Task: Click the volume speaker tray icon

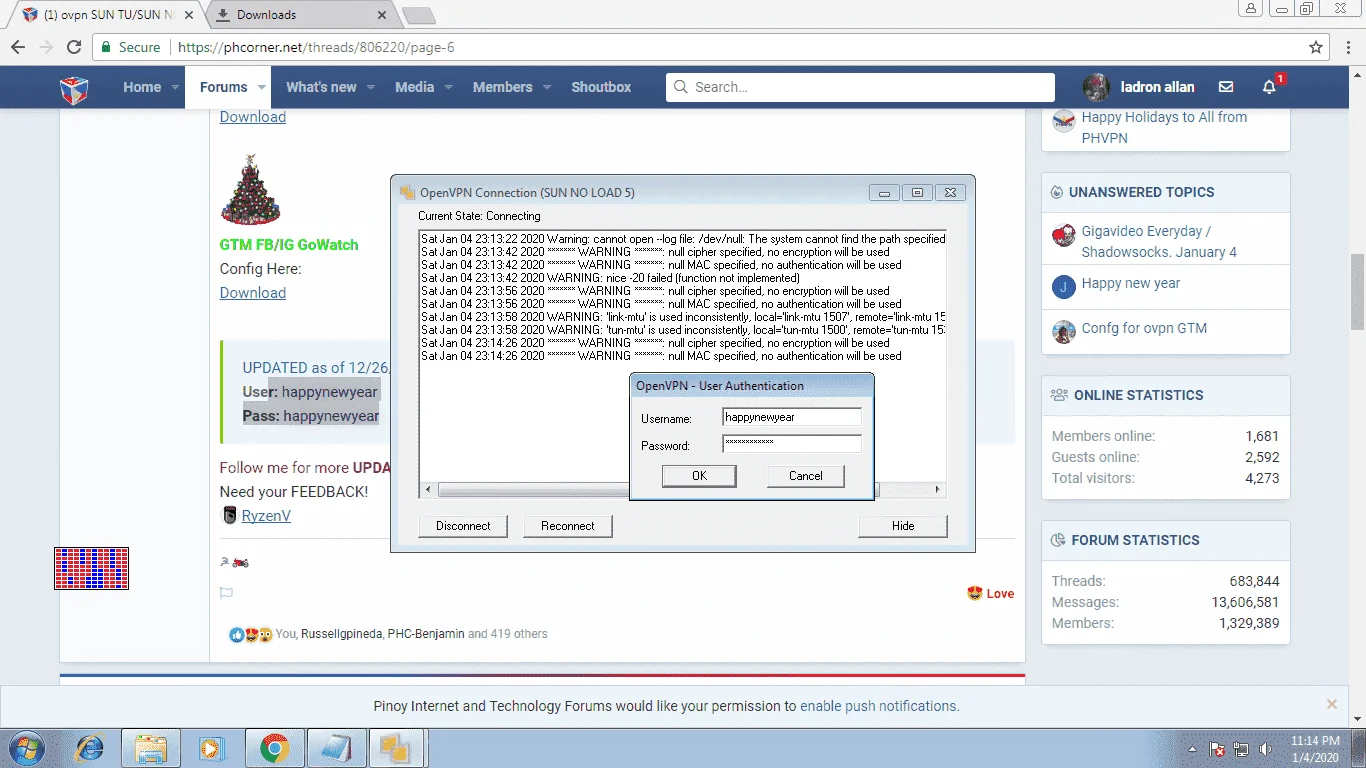Action: pos(1266,749)
